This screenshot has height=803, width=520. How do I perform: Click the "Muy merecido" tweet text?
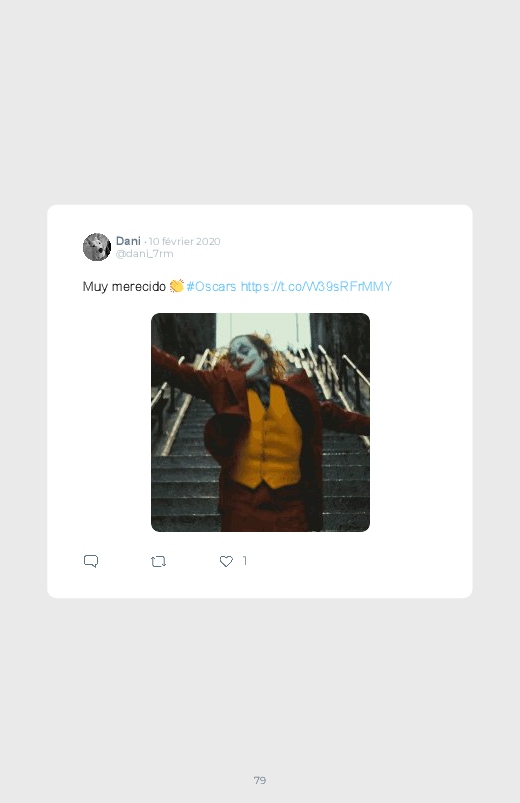click(124, 286)
